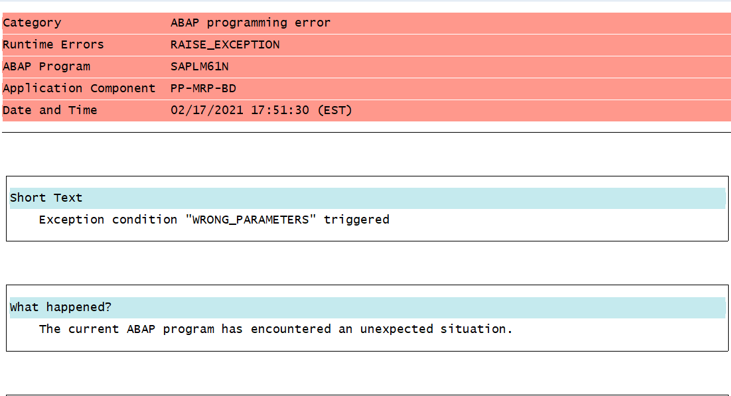
Task: Click the word triggered in Short Text
Action: coord(357,220)
